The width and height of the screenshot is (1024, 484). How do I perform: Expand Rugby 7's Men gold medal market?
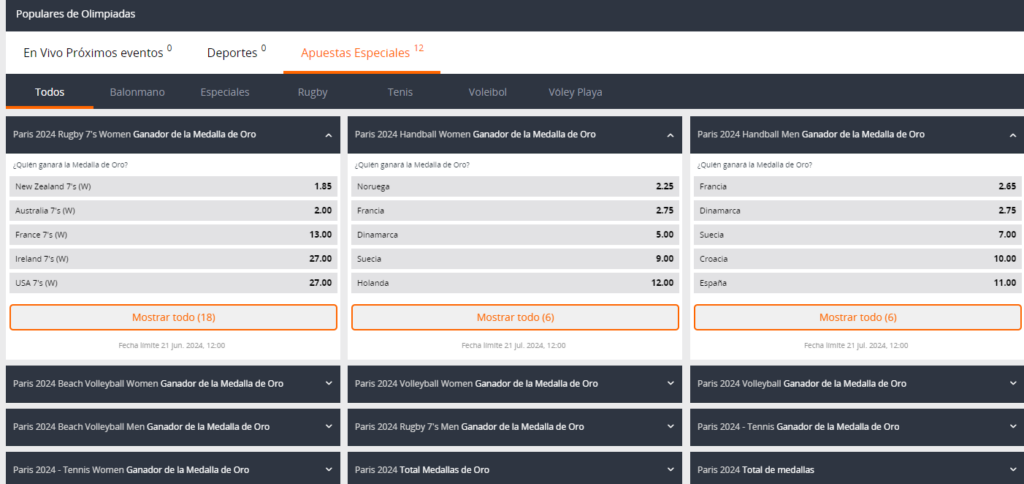click(x=670, y=426)
